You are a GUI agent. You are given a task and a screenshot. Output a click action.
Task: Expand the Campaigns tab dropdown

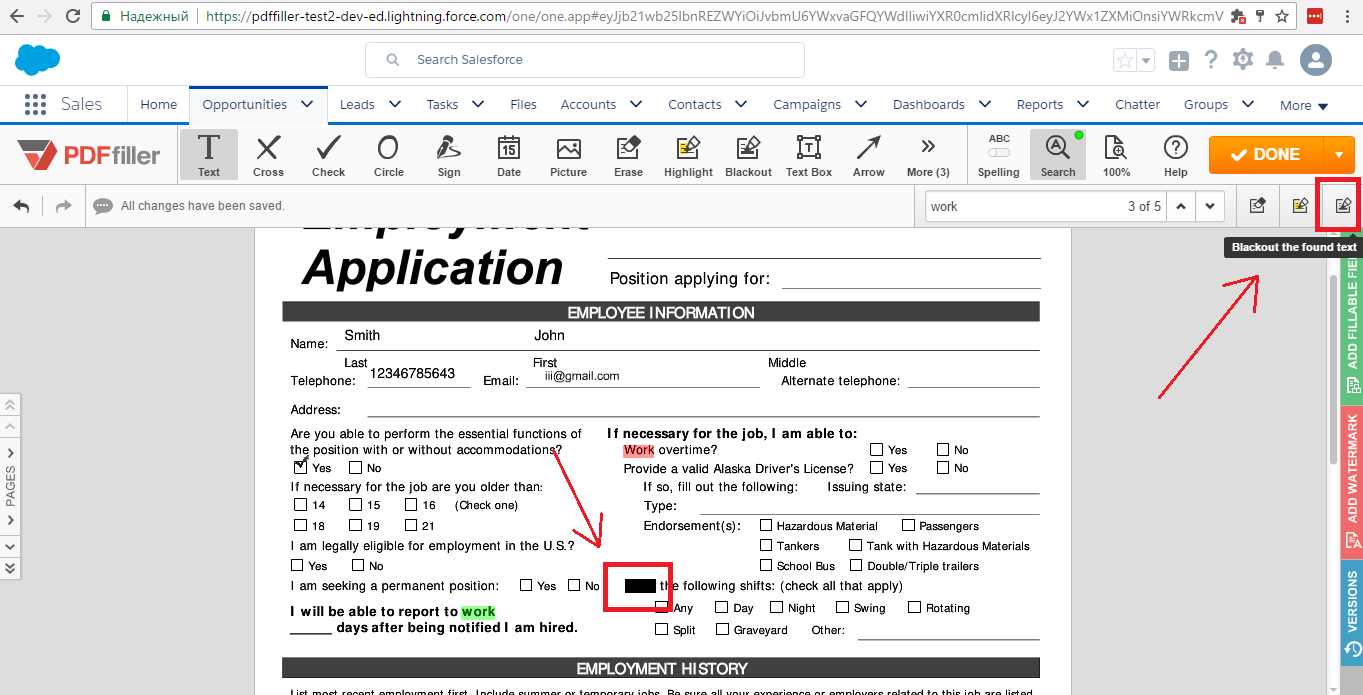pos(861,104)
